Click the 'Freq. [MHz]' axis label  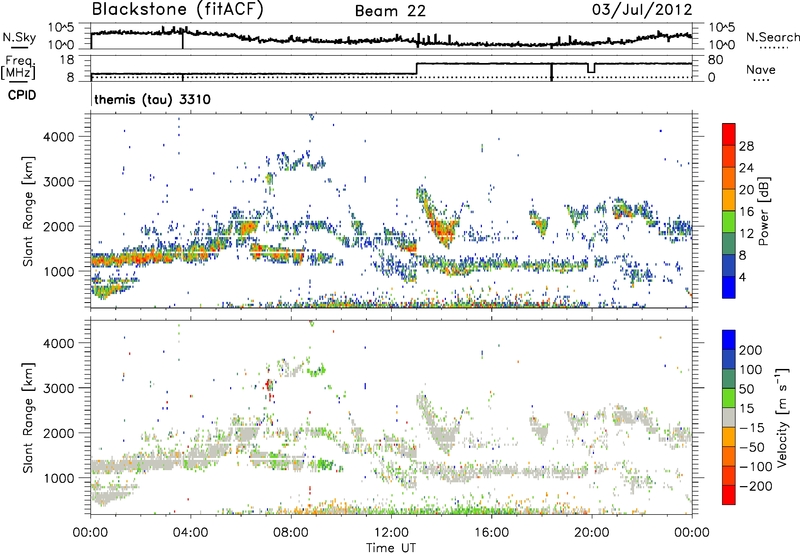pyautogui.click(x=18, y=67)
